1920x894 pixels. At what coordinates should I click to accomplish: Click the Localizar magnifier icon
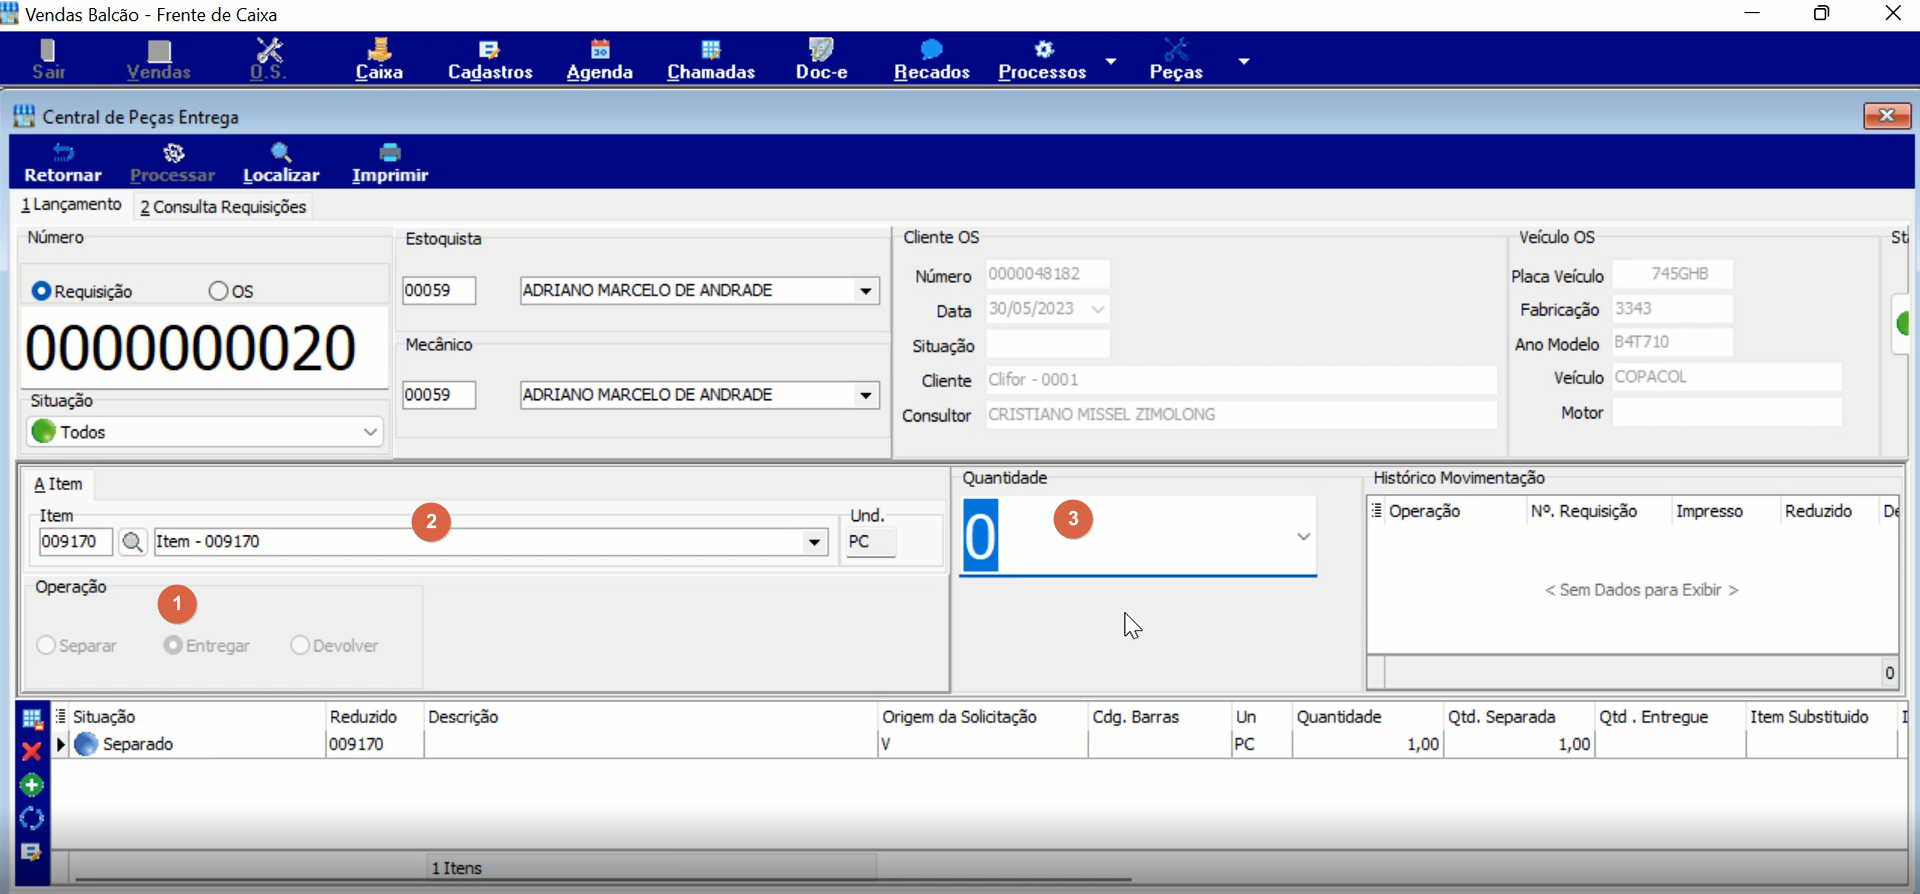[x=281, y=152]
